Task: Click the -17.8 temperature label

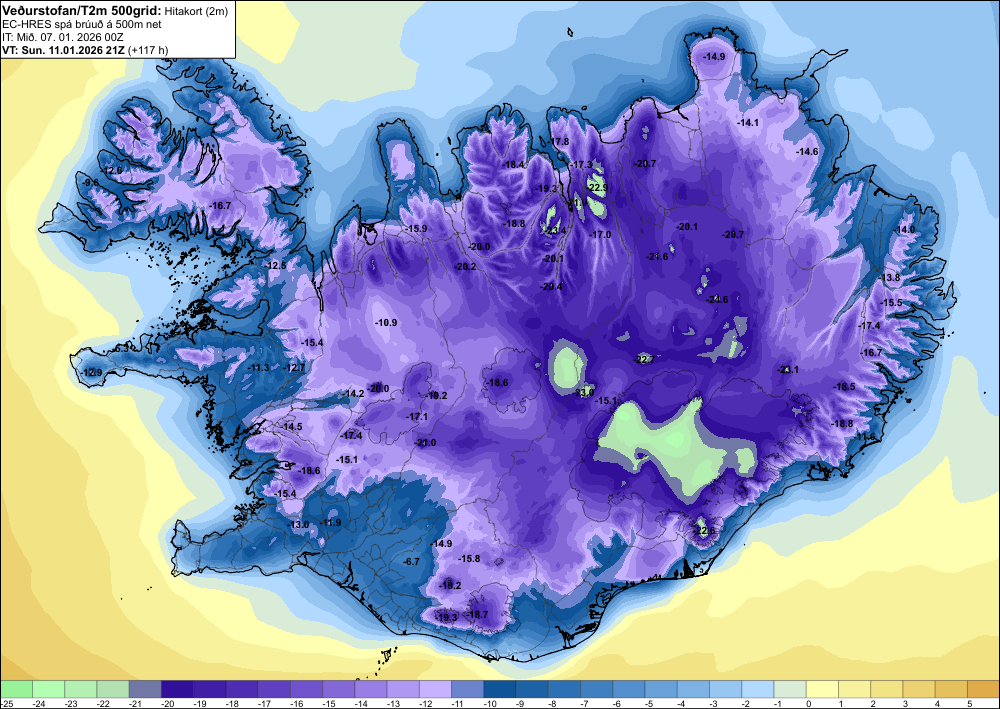Action: pyautogui.click(x=559, y=142)
